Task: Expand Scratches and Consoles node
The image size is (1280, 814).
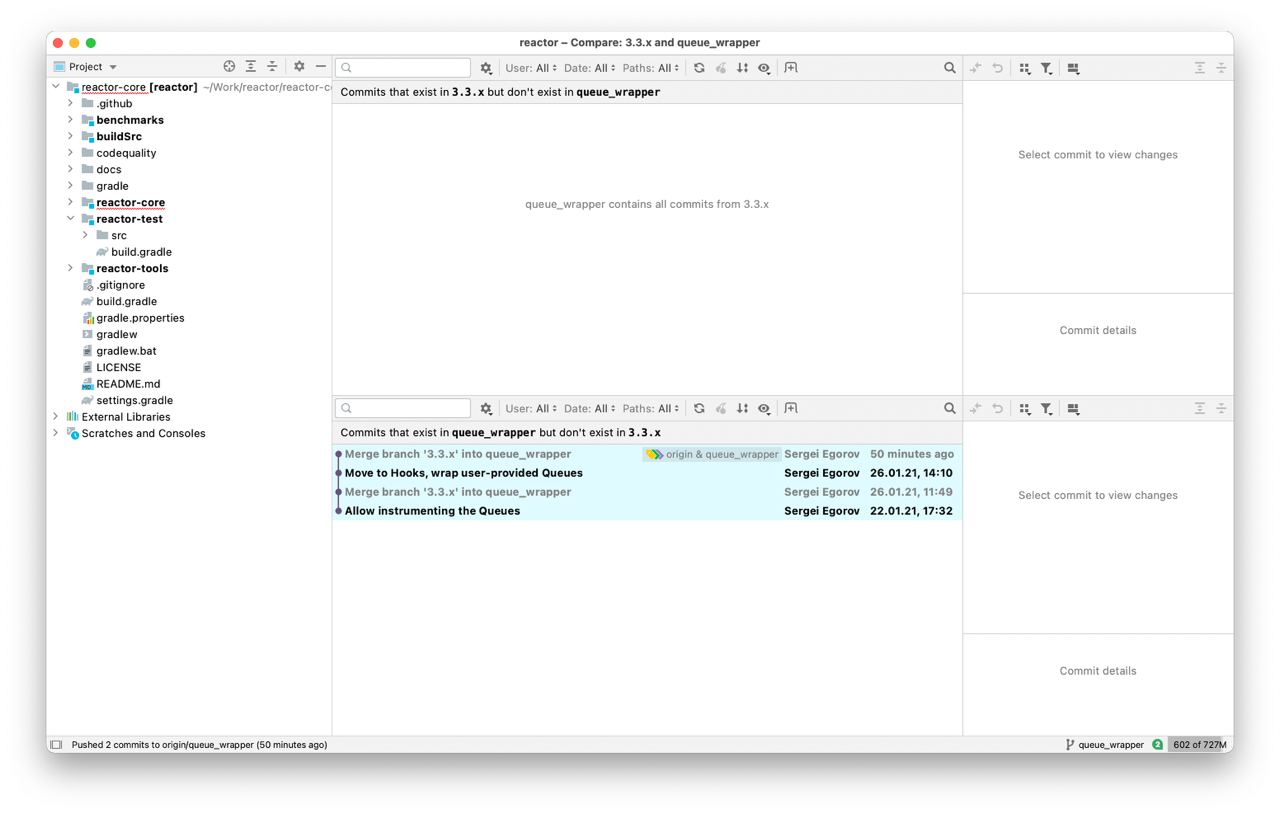Action: click(x=56, y=433)
